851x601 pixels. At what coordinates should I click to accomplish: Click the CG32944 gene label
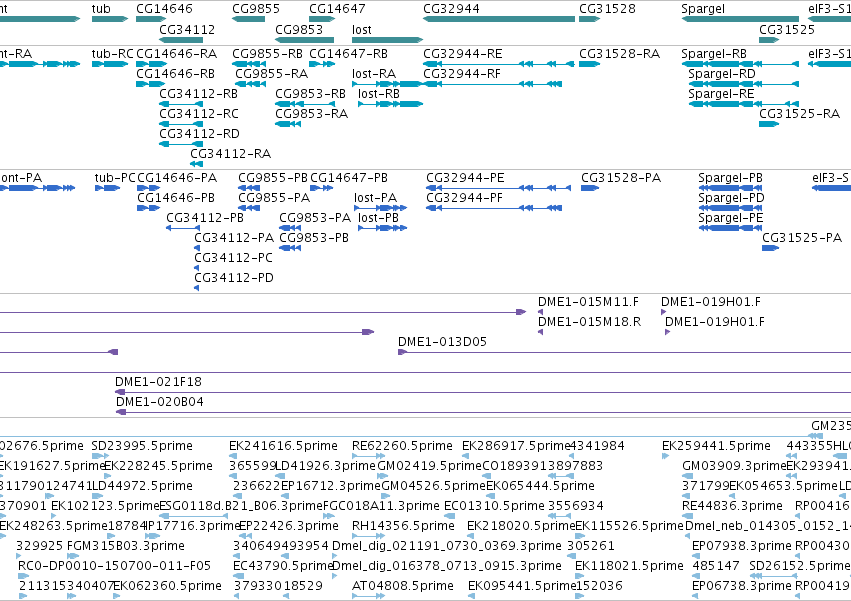pyautogui.click(x=451, y=9)
